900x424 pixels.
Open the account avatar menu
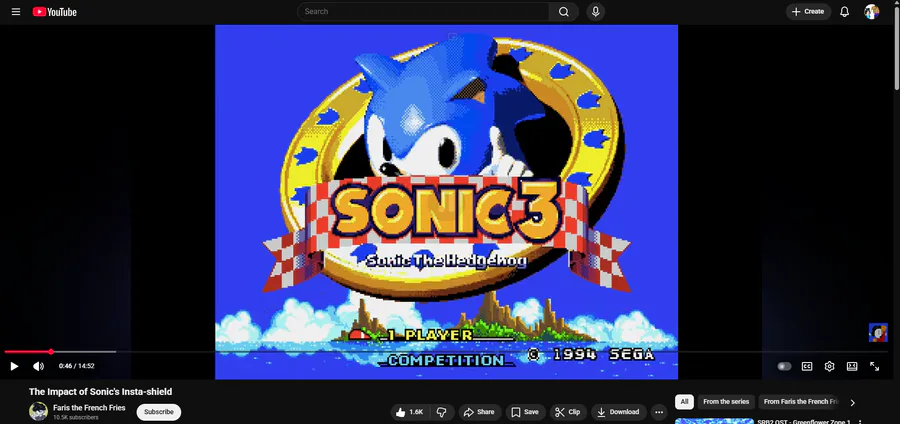pyautogui.click(x=871, y=11)
